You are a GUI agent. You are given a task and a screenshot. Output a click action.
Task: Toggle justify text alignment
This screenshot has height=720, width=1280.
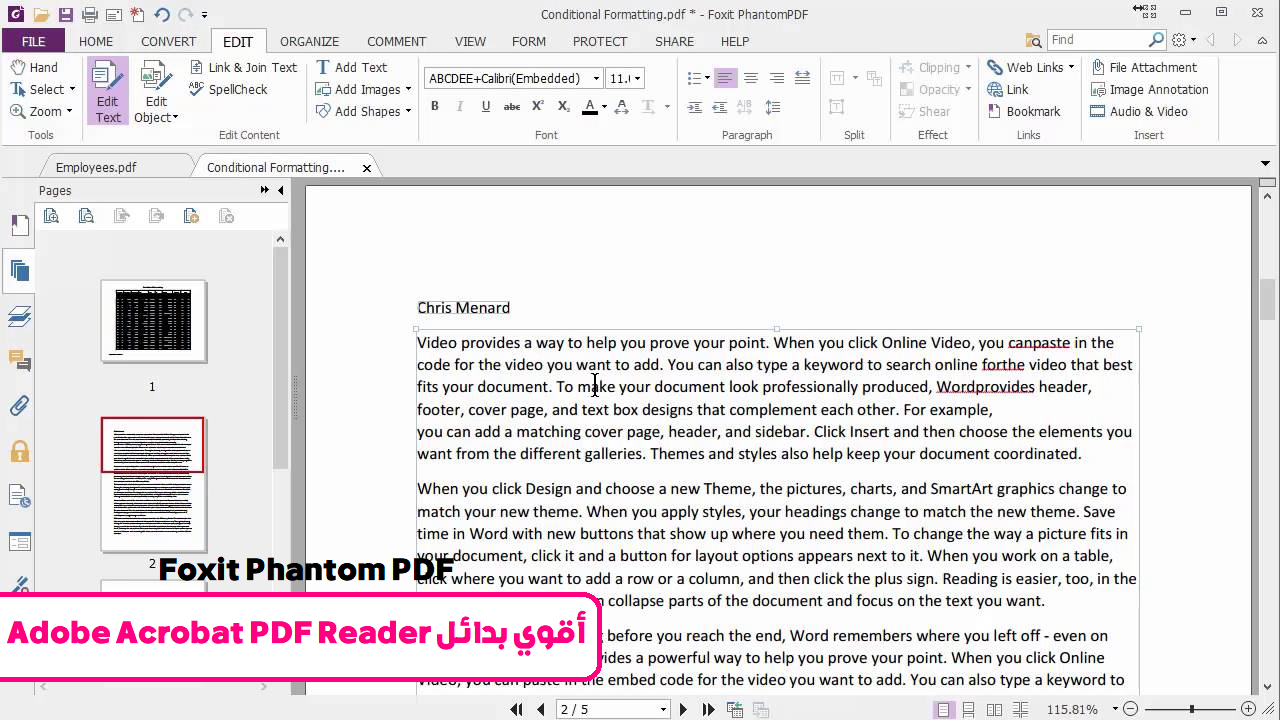pos(802,78)
